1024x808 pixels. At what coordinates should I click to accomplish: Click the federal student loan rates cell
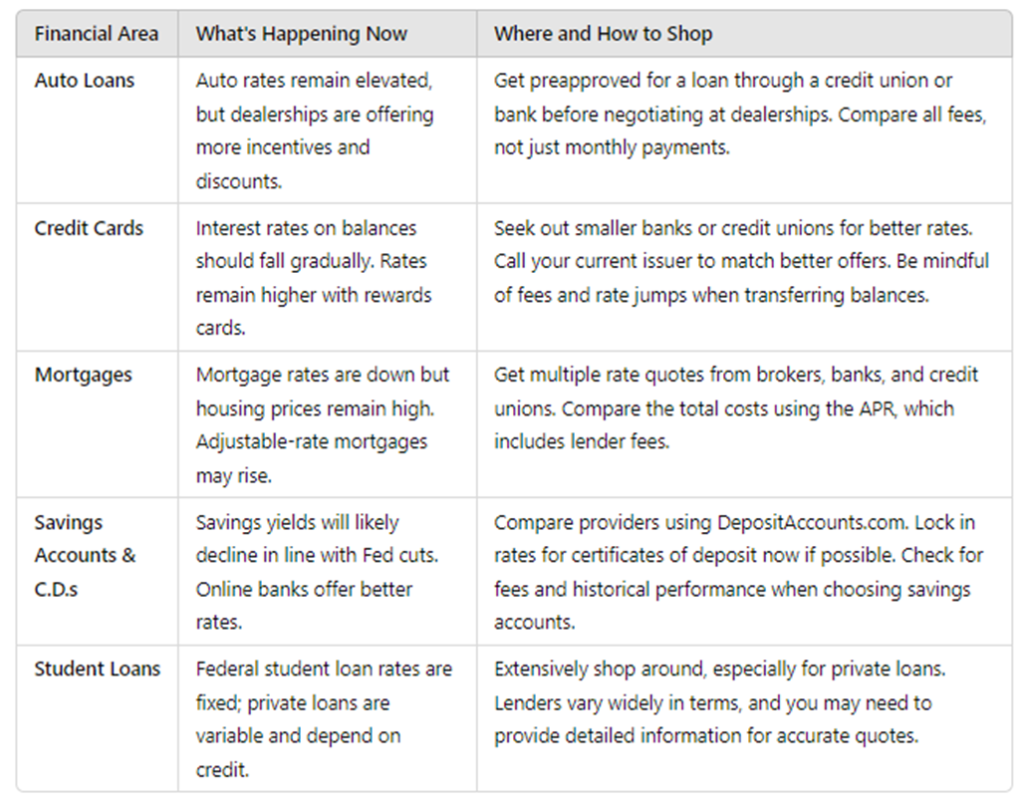(x=323, y=719)
